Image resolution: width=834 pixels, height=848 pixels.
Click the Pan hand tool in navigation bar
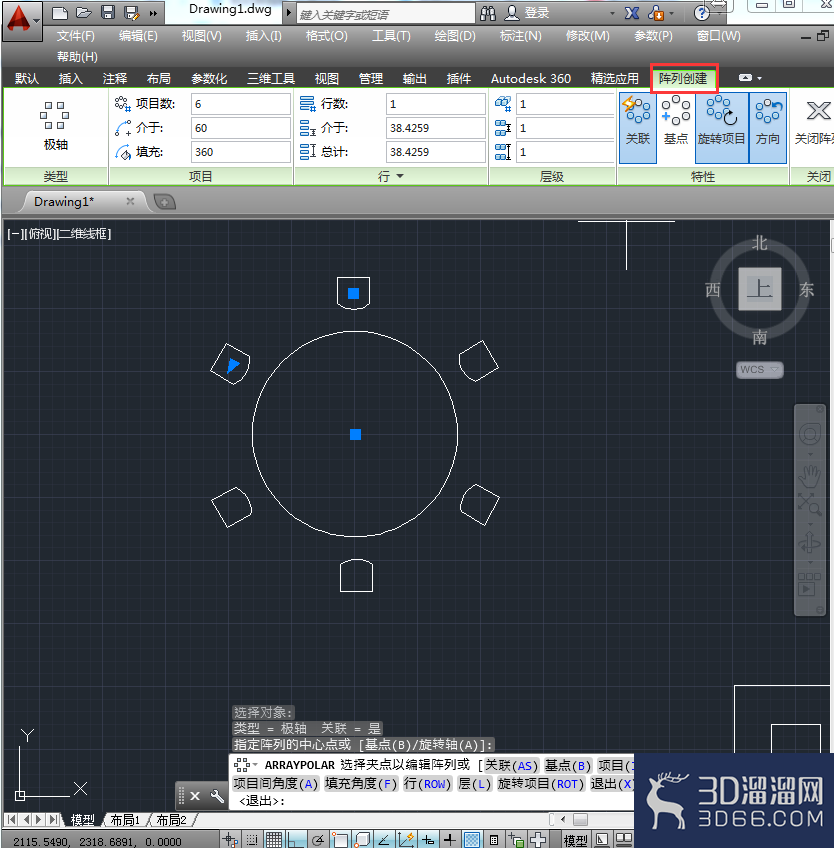(x=809, y=476)
